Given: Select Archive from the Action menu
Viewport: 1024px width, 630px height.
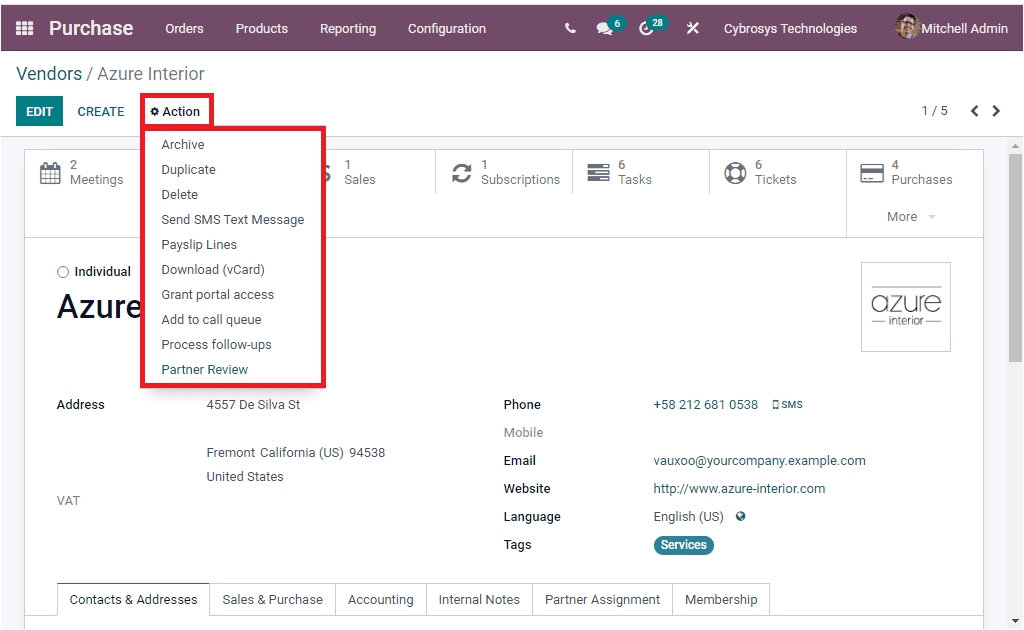Looking at the screenshot, I should 182,144.
